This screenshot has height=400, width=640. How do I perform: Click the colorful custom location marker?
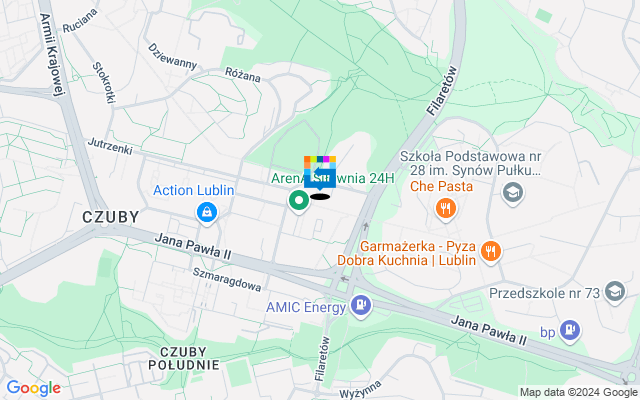[320, 172]
